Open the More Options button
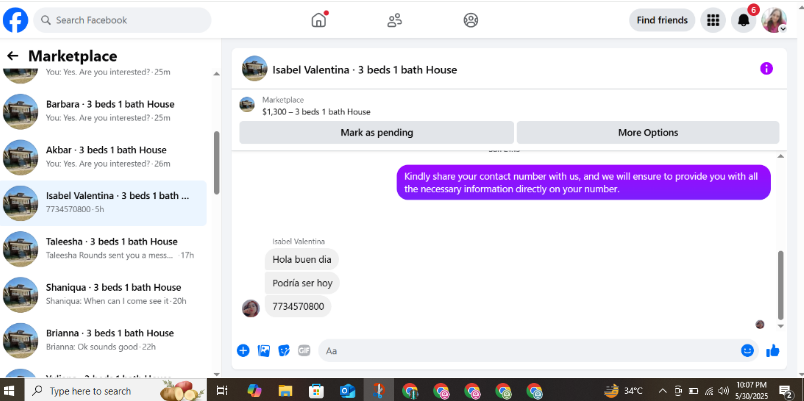 tap(648, 133)
